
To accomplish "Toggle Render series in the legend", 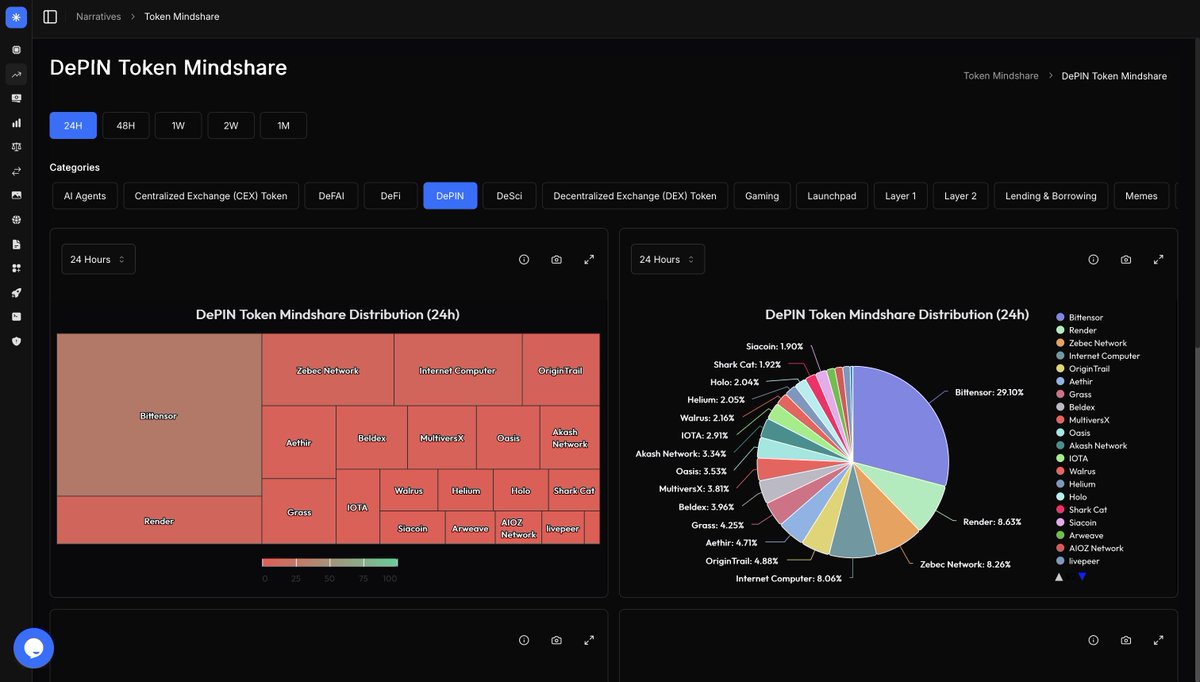I will coord(1082,330).
